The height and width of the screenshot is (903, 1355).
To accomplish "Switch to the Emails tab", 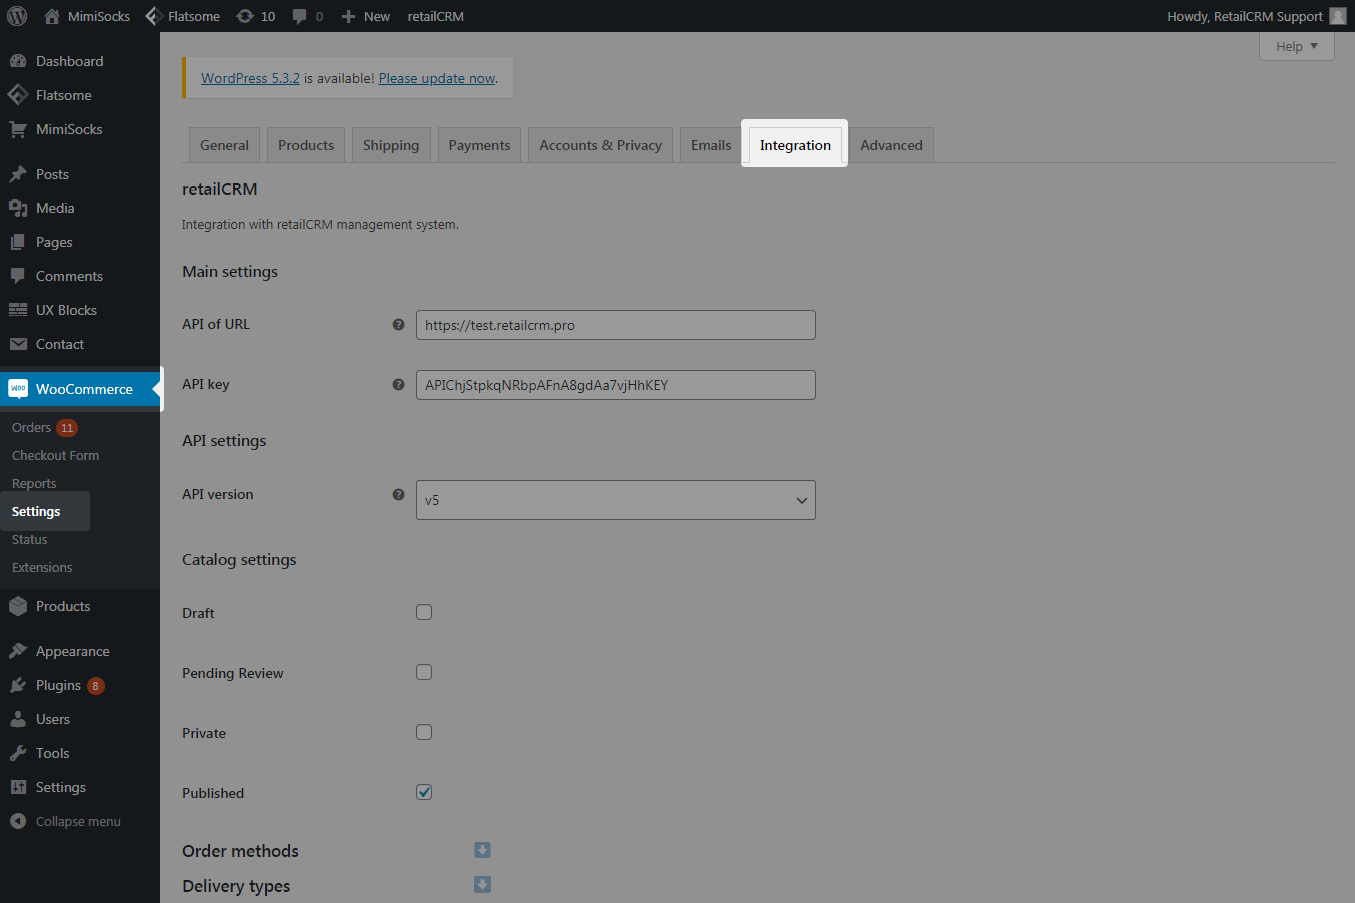I will 711,145.
